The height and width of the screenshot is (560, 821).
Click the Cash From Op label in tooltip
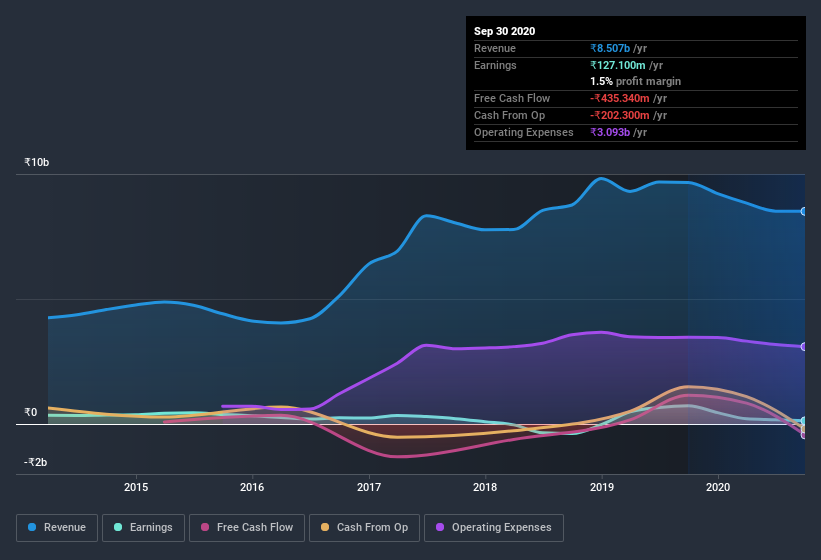[509, 115]
